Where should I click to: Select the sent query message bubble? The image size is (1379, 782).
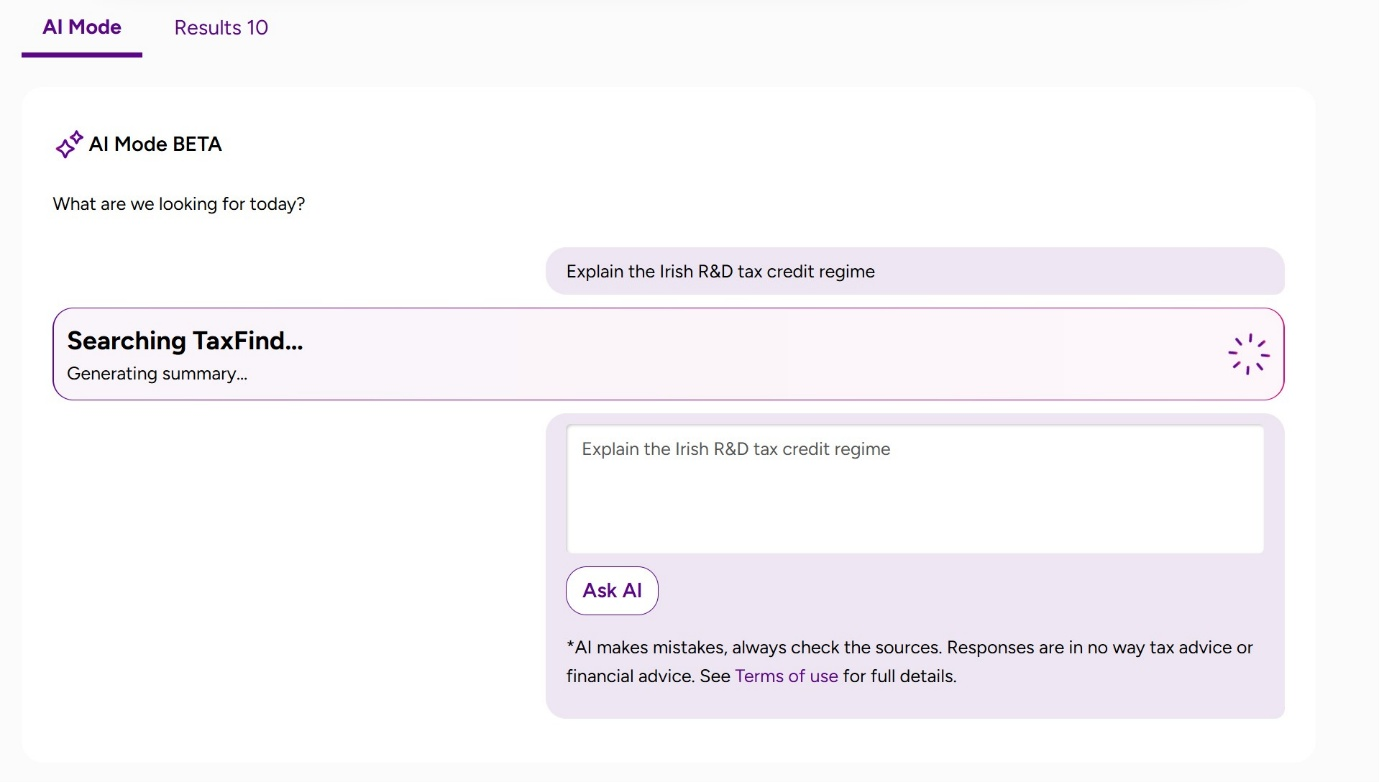tap(915, 271)
